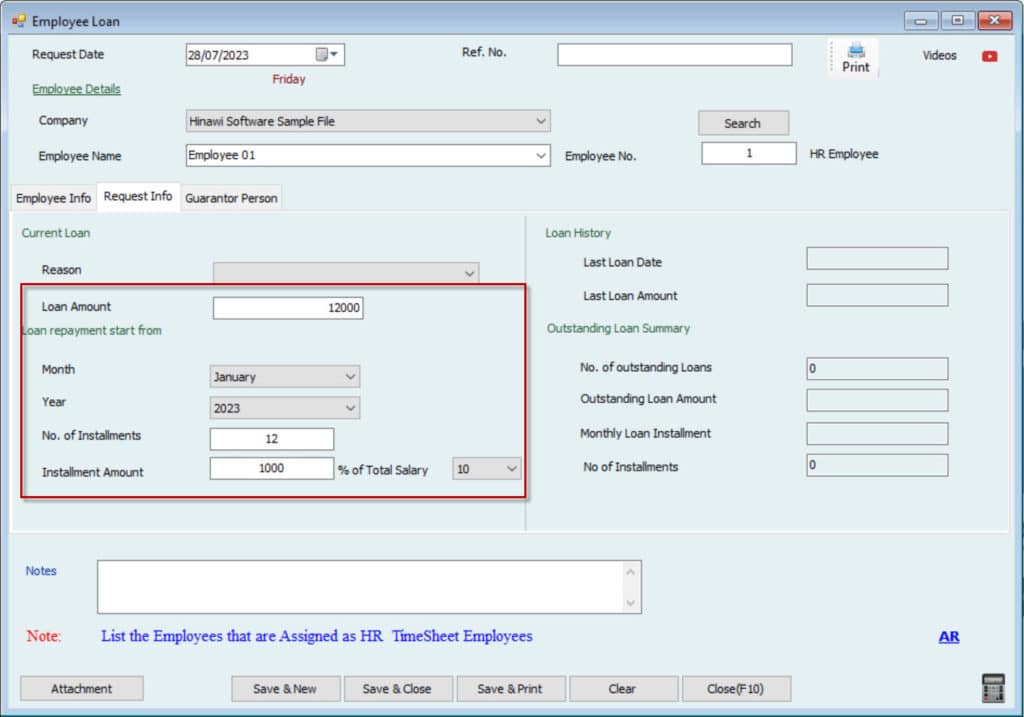
Task: Click the Loan Amount field
Action: [288, 308]
